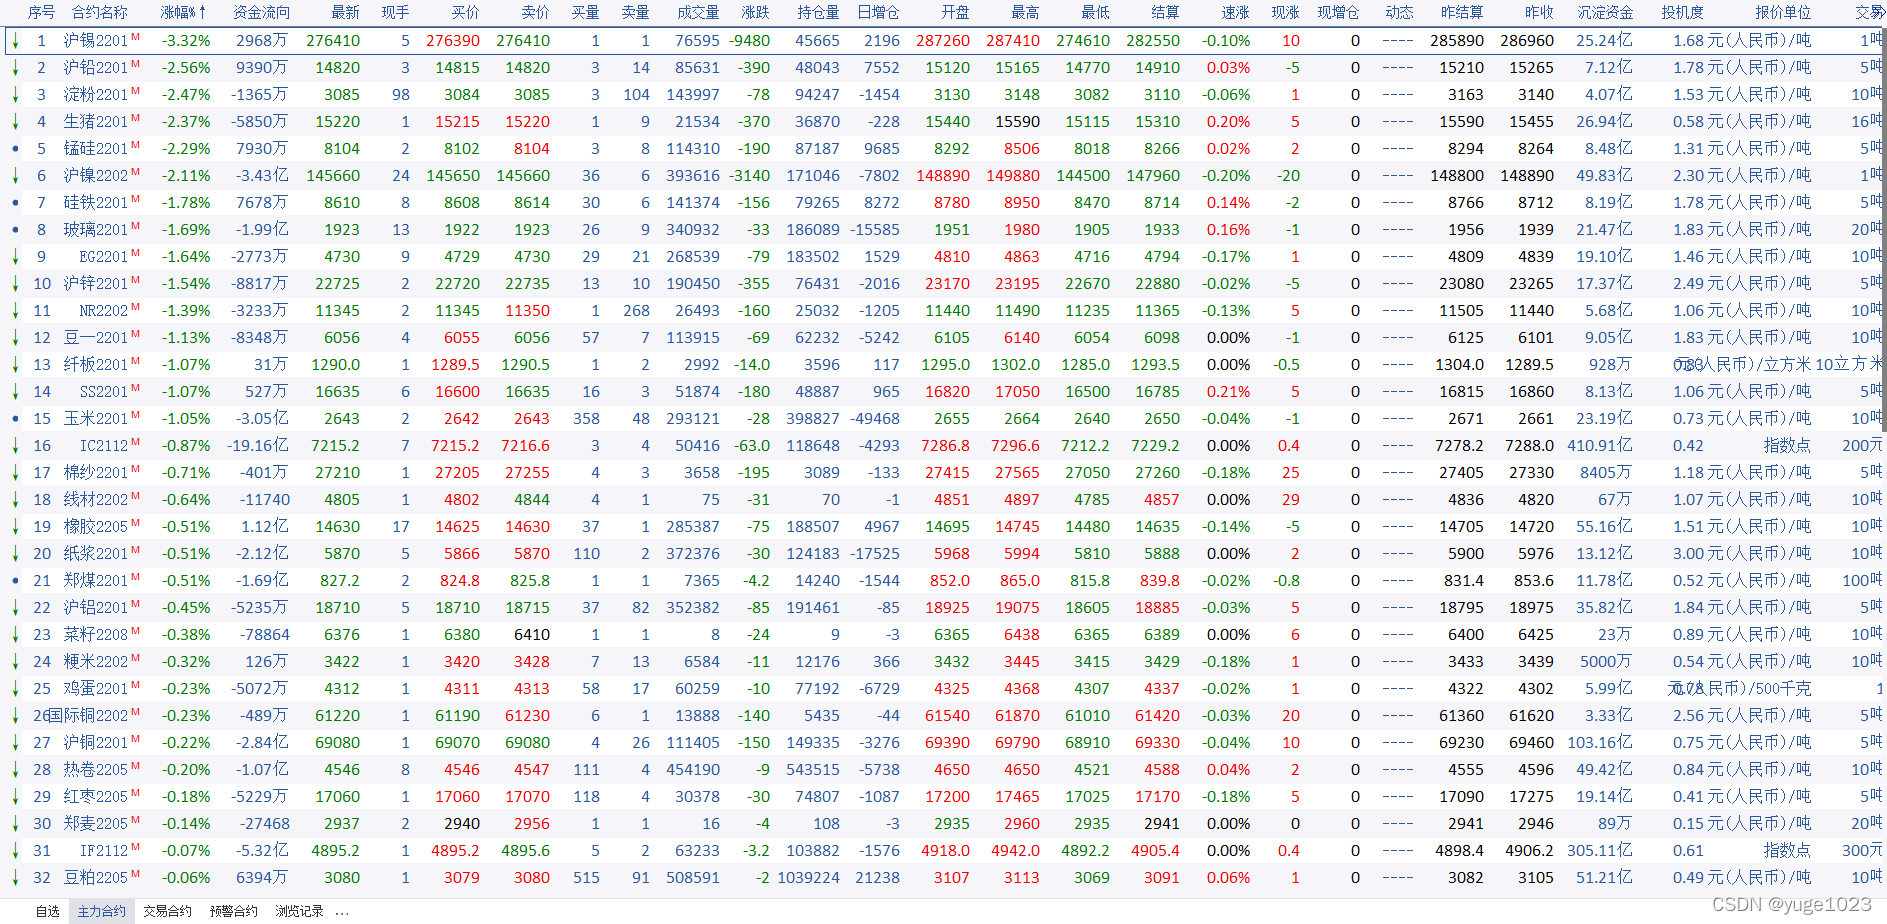The height and width of the screenshot is (924, 1887).
Task: Click the -19.16亿 fund flow for IC2112
Action: click(x=258, y=446)
